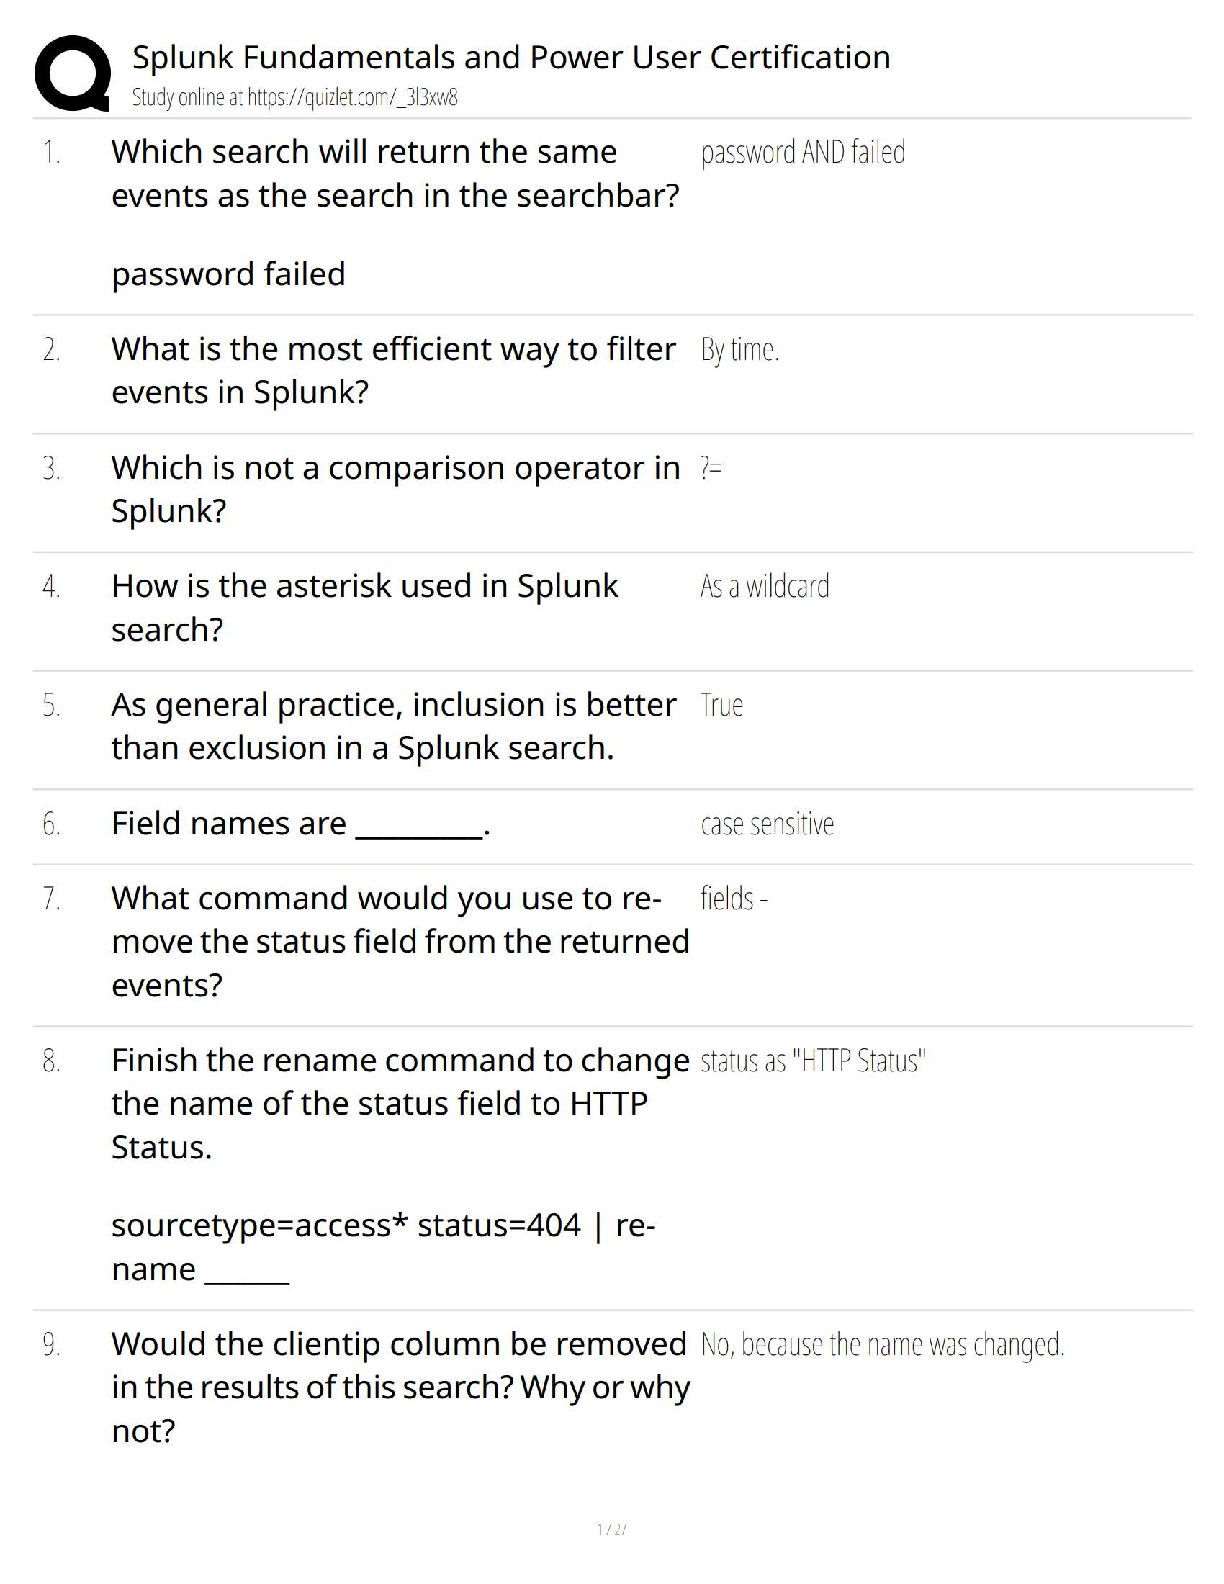Viewport: 1224px width, 1584px height.
Task: Click the answer 'case sensitive'
Action: (766, 825)
